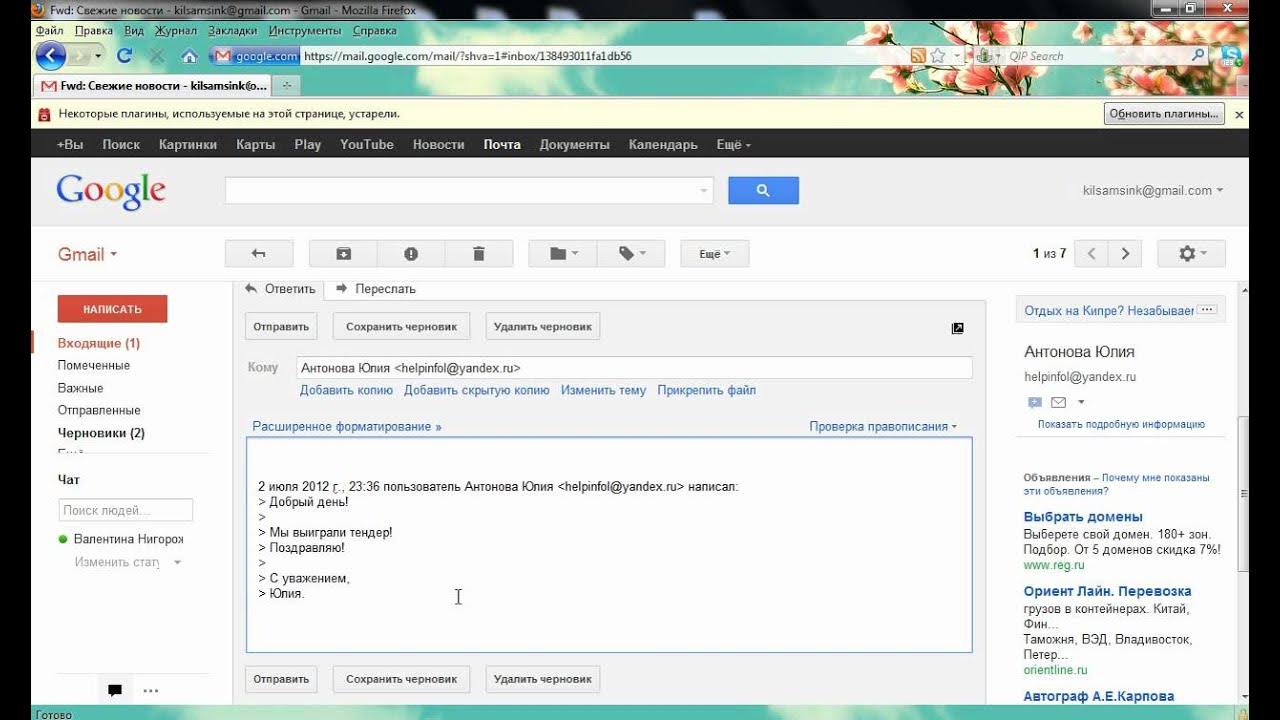Click the chat icon under helpinfol@yandex.ru
Viewport: 1280px width, 720px height.
pyautogui.click(x=1034, y=403)
